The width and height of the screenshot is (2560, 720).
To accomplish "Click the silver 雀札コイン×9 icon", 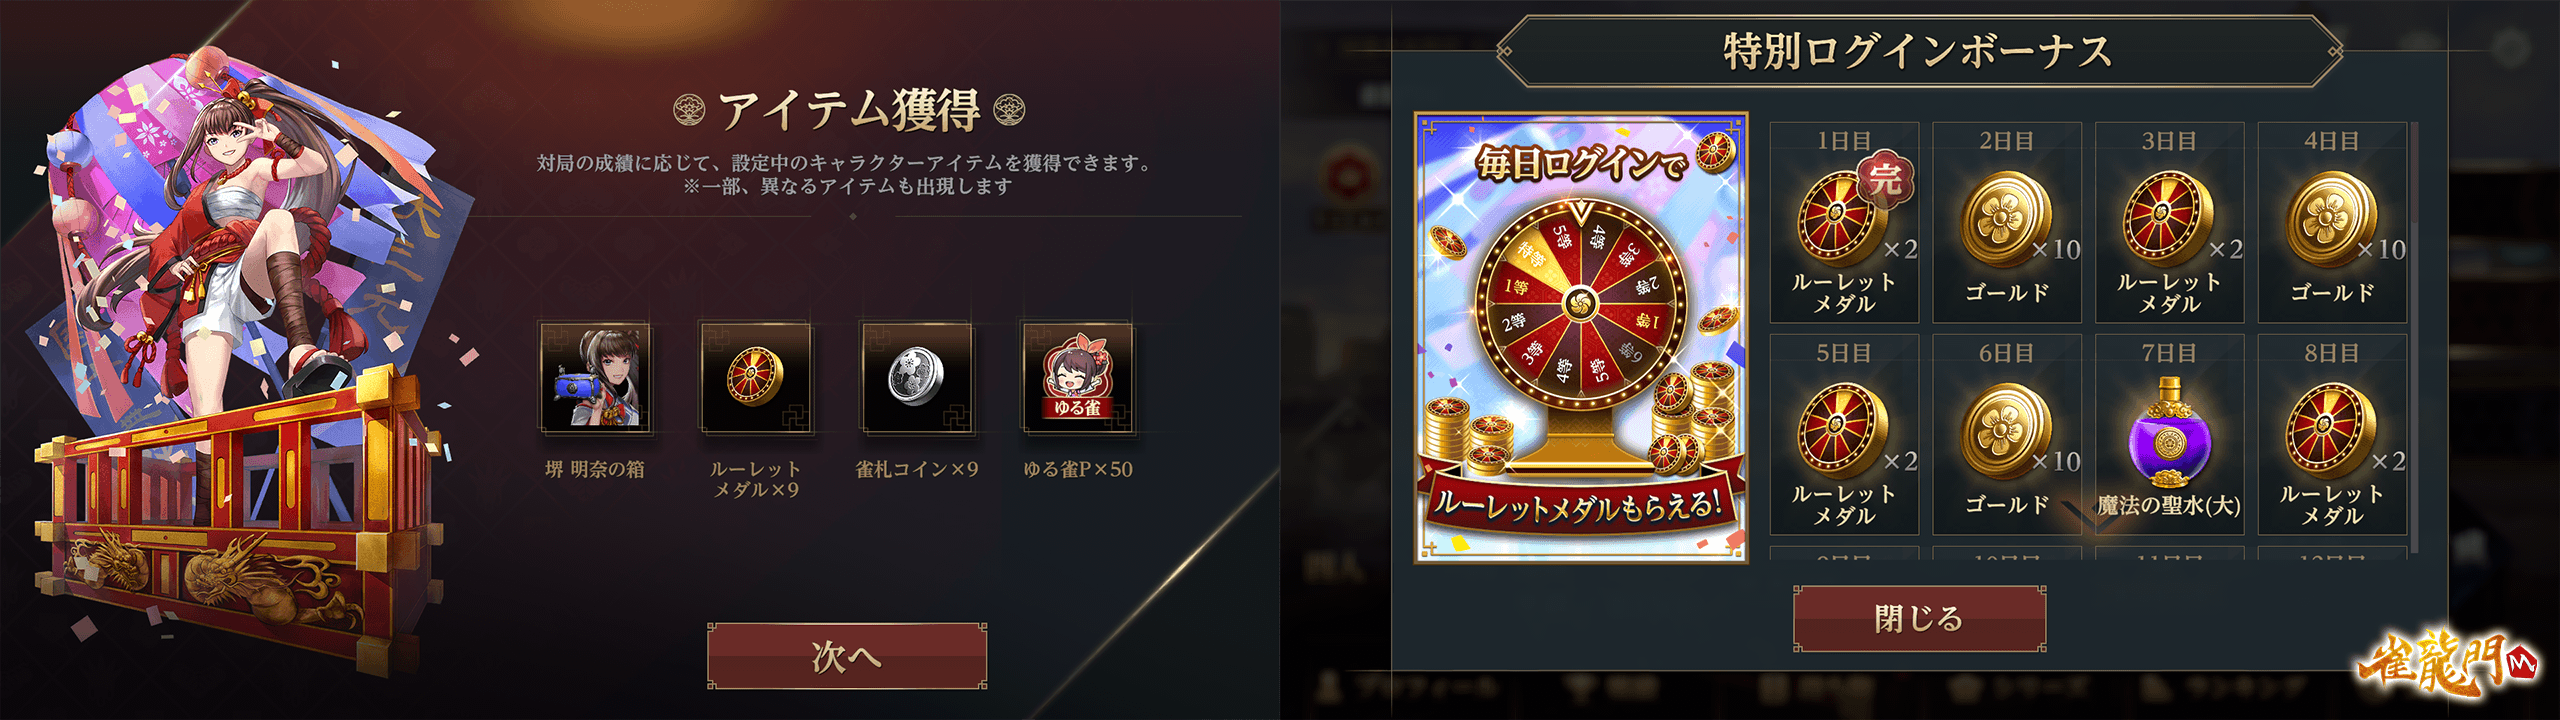I will (x=916, y=377).
